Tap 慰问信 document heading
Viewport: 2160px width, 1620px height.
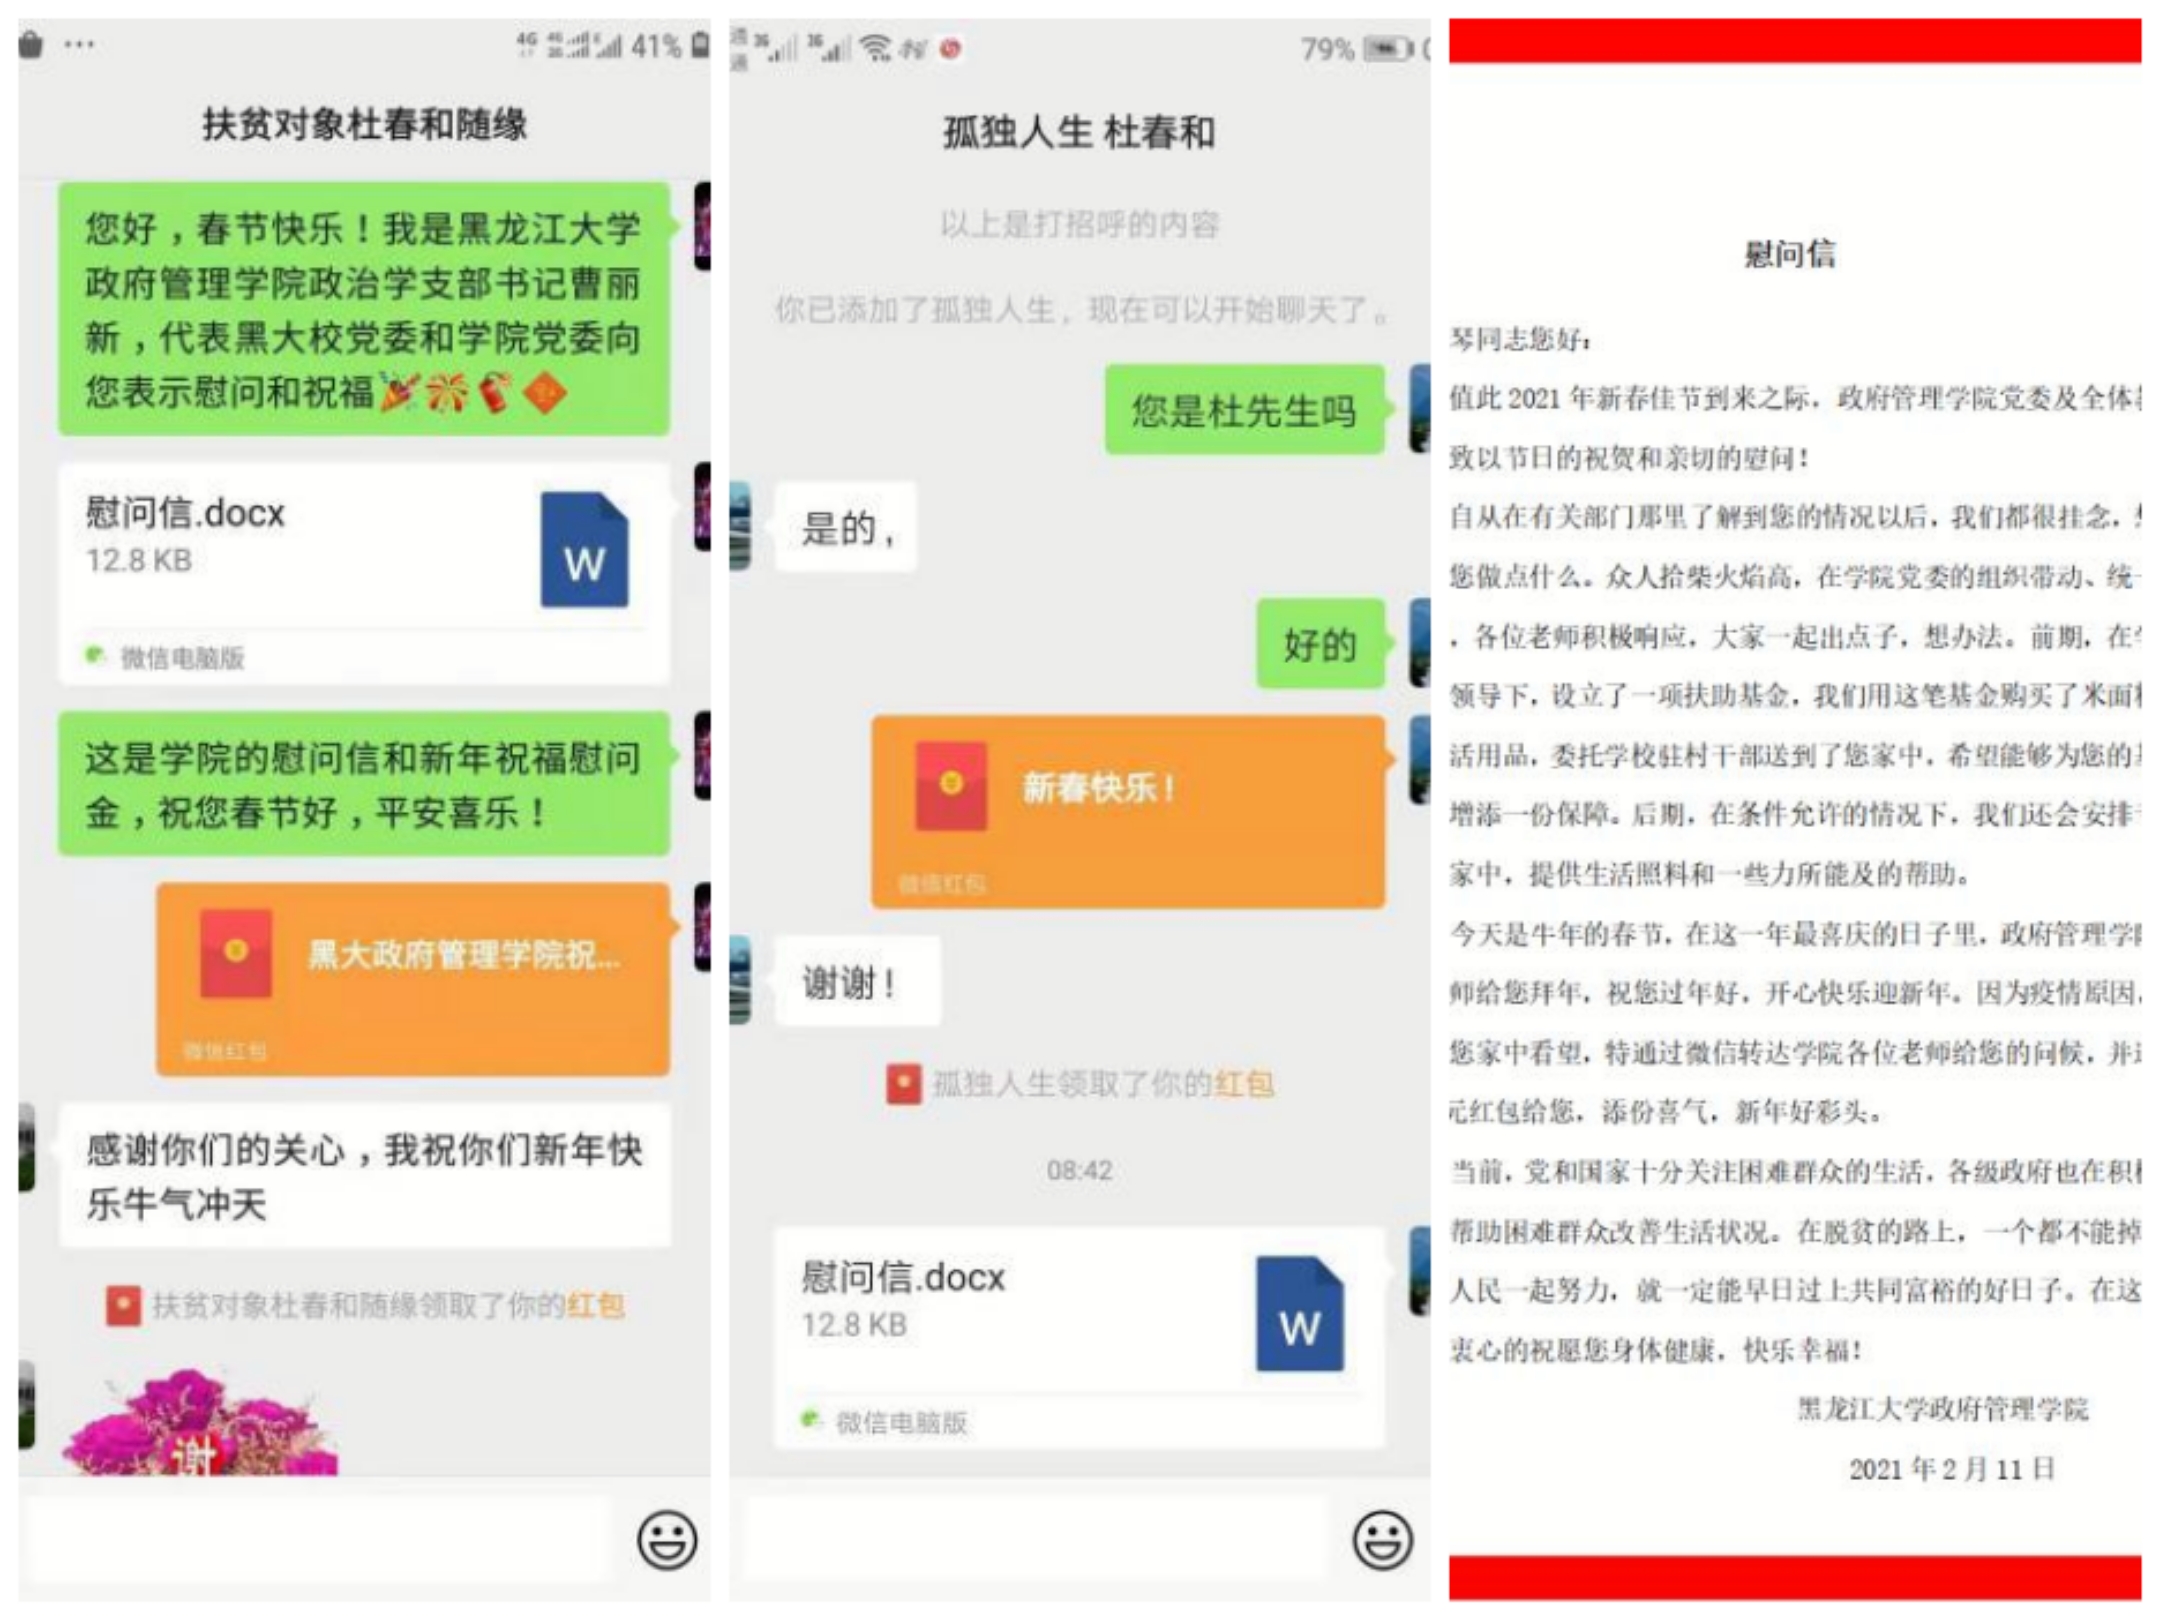1790,254
